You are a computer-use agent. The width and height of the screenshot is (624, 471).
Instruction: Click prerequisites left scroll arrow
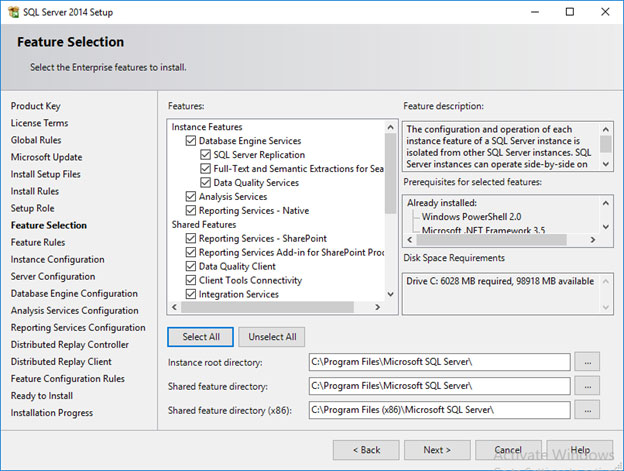click(x=410, y=239)
